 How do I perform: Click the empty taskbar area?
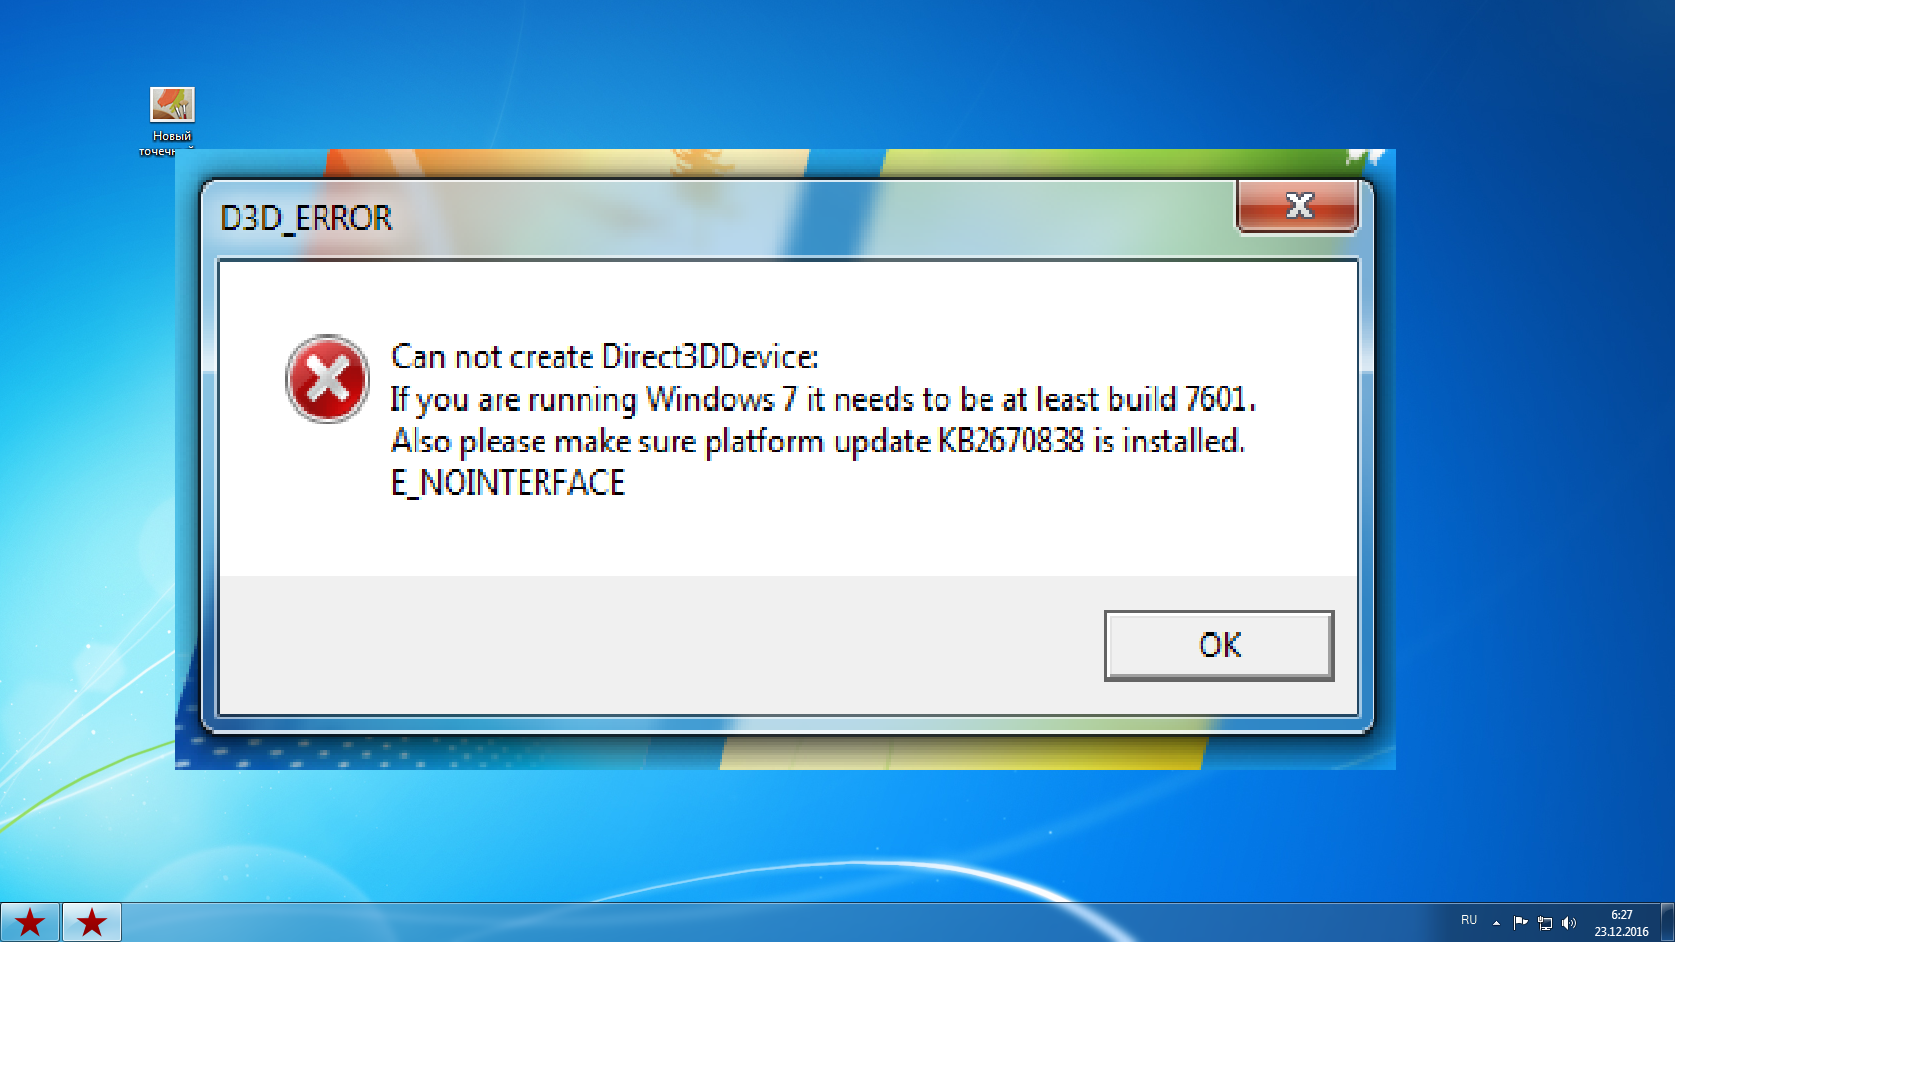pos(780,922)
